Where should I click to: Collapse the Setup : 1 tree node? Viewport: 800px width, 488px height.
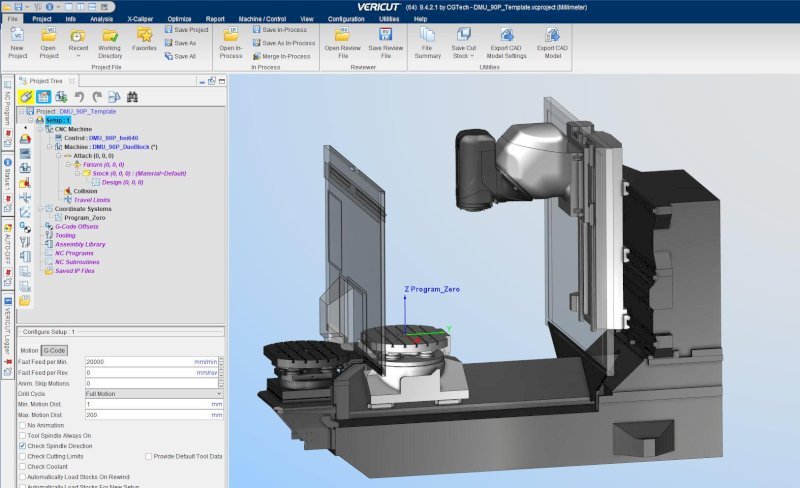coord(31,120)
